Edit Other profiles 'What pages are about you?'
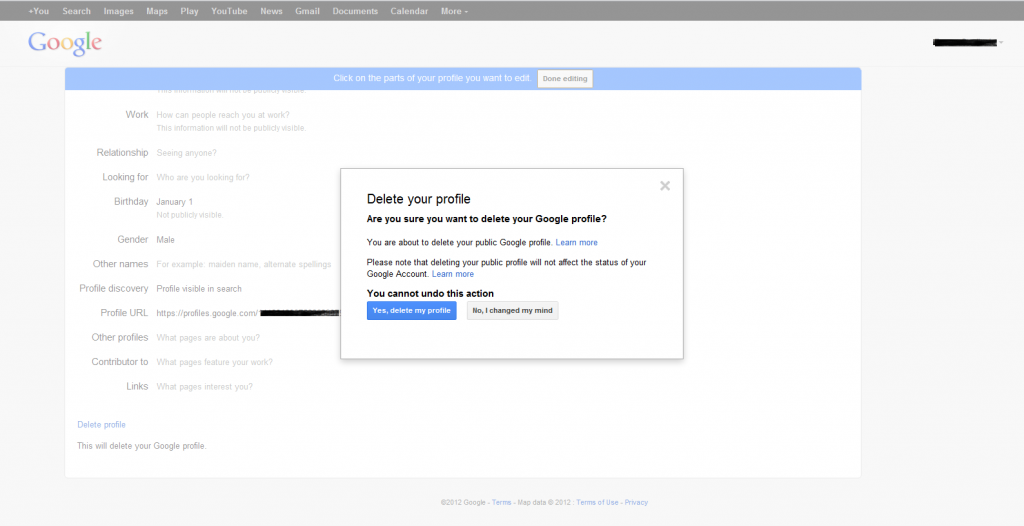 (208, 338)
